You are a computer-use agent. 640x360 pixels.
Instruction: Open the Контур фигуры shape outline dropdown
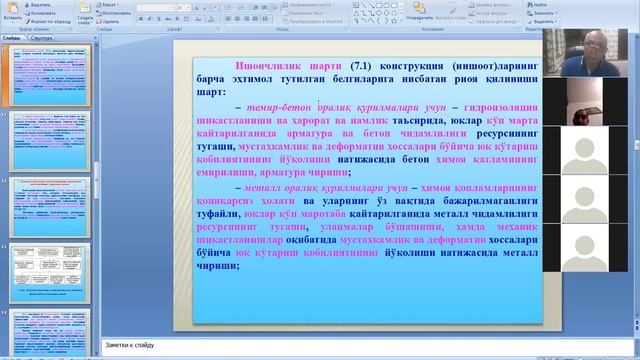coord(488,13)
